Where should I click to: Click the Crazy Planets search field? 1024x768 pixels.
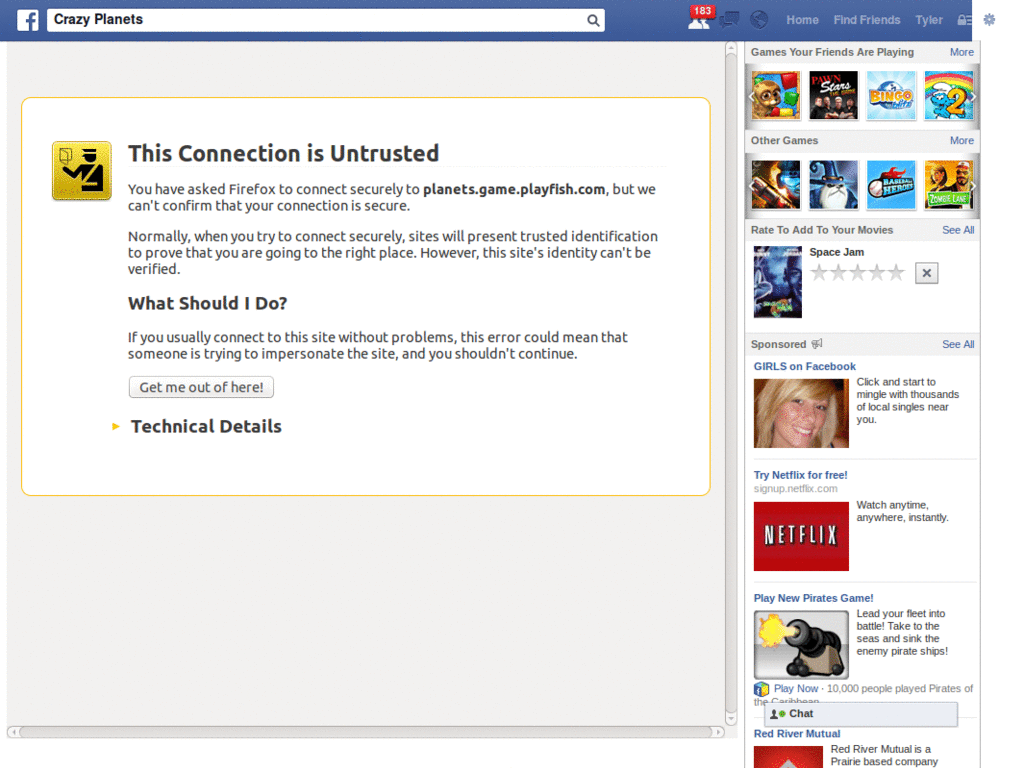pyautogui.click(x=325, y=20)
